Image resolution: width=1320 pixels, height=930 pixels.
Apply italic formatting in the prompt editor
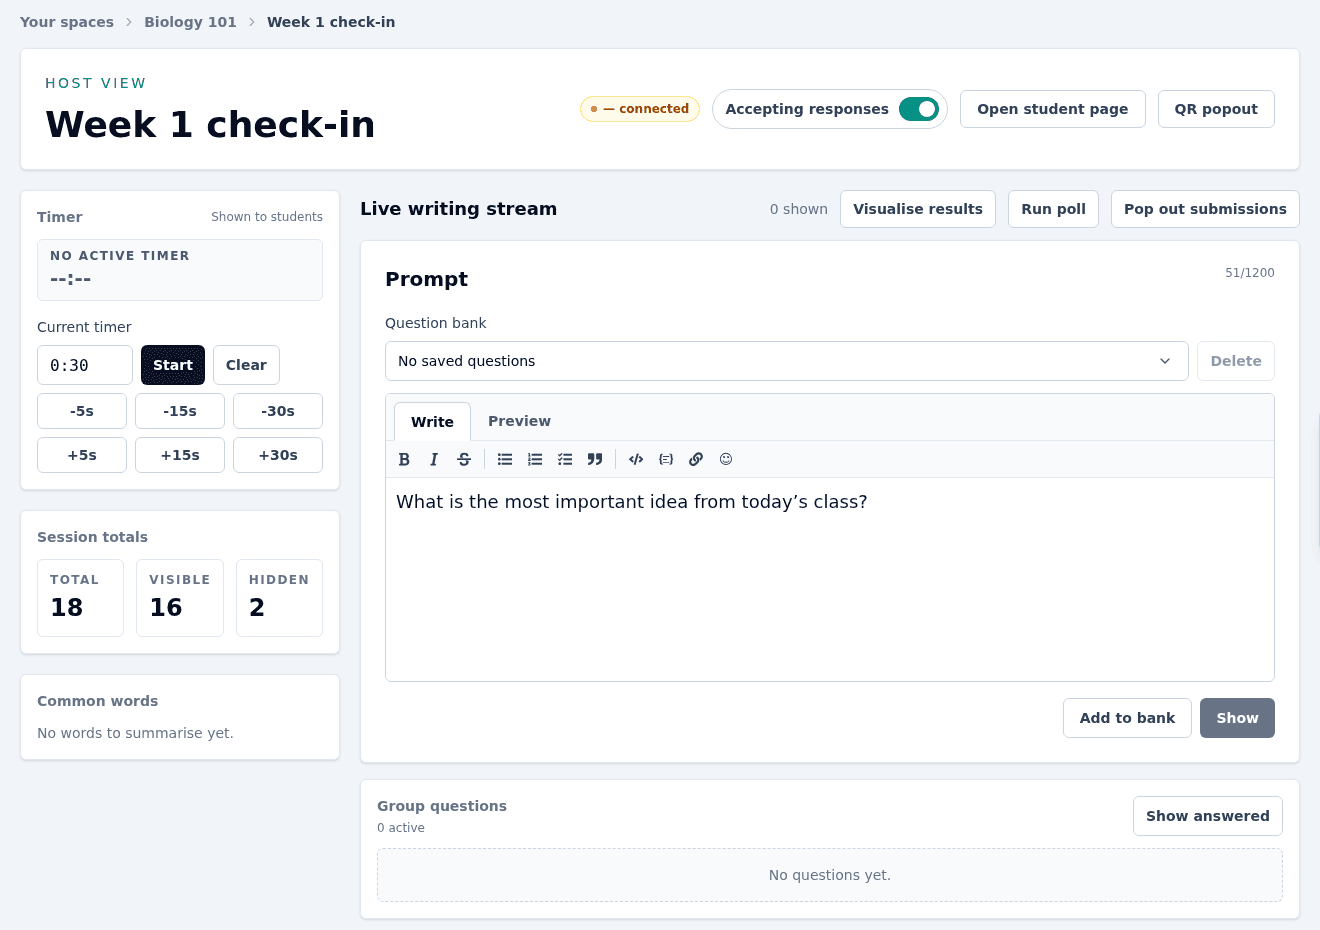pos(434,459)
